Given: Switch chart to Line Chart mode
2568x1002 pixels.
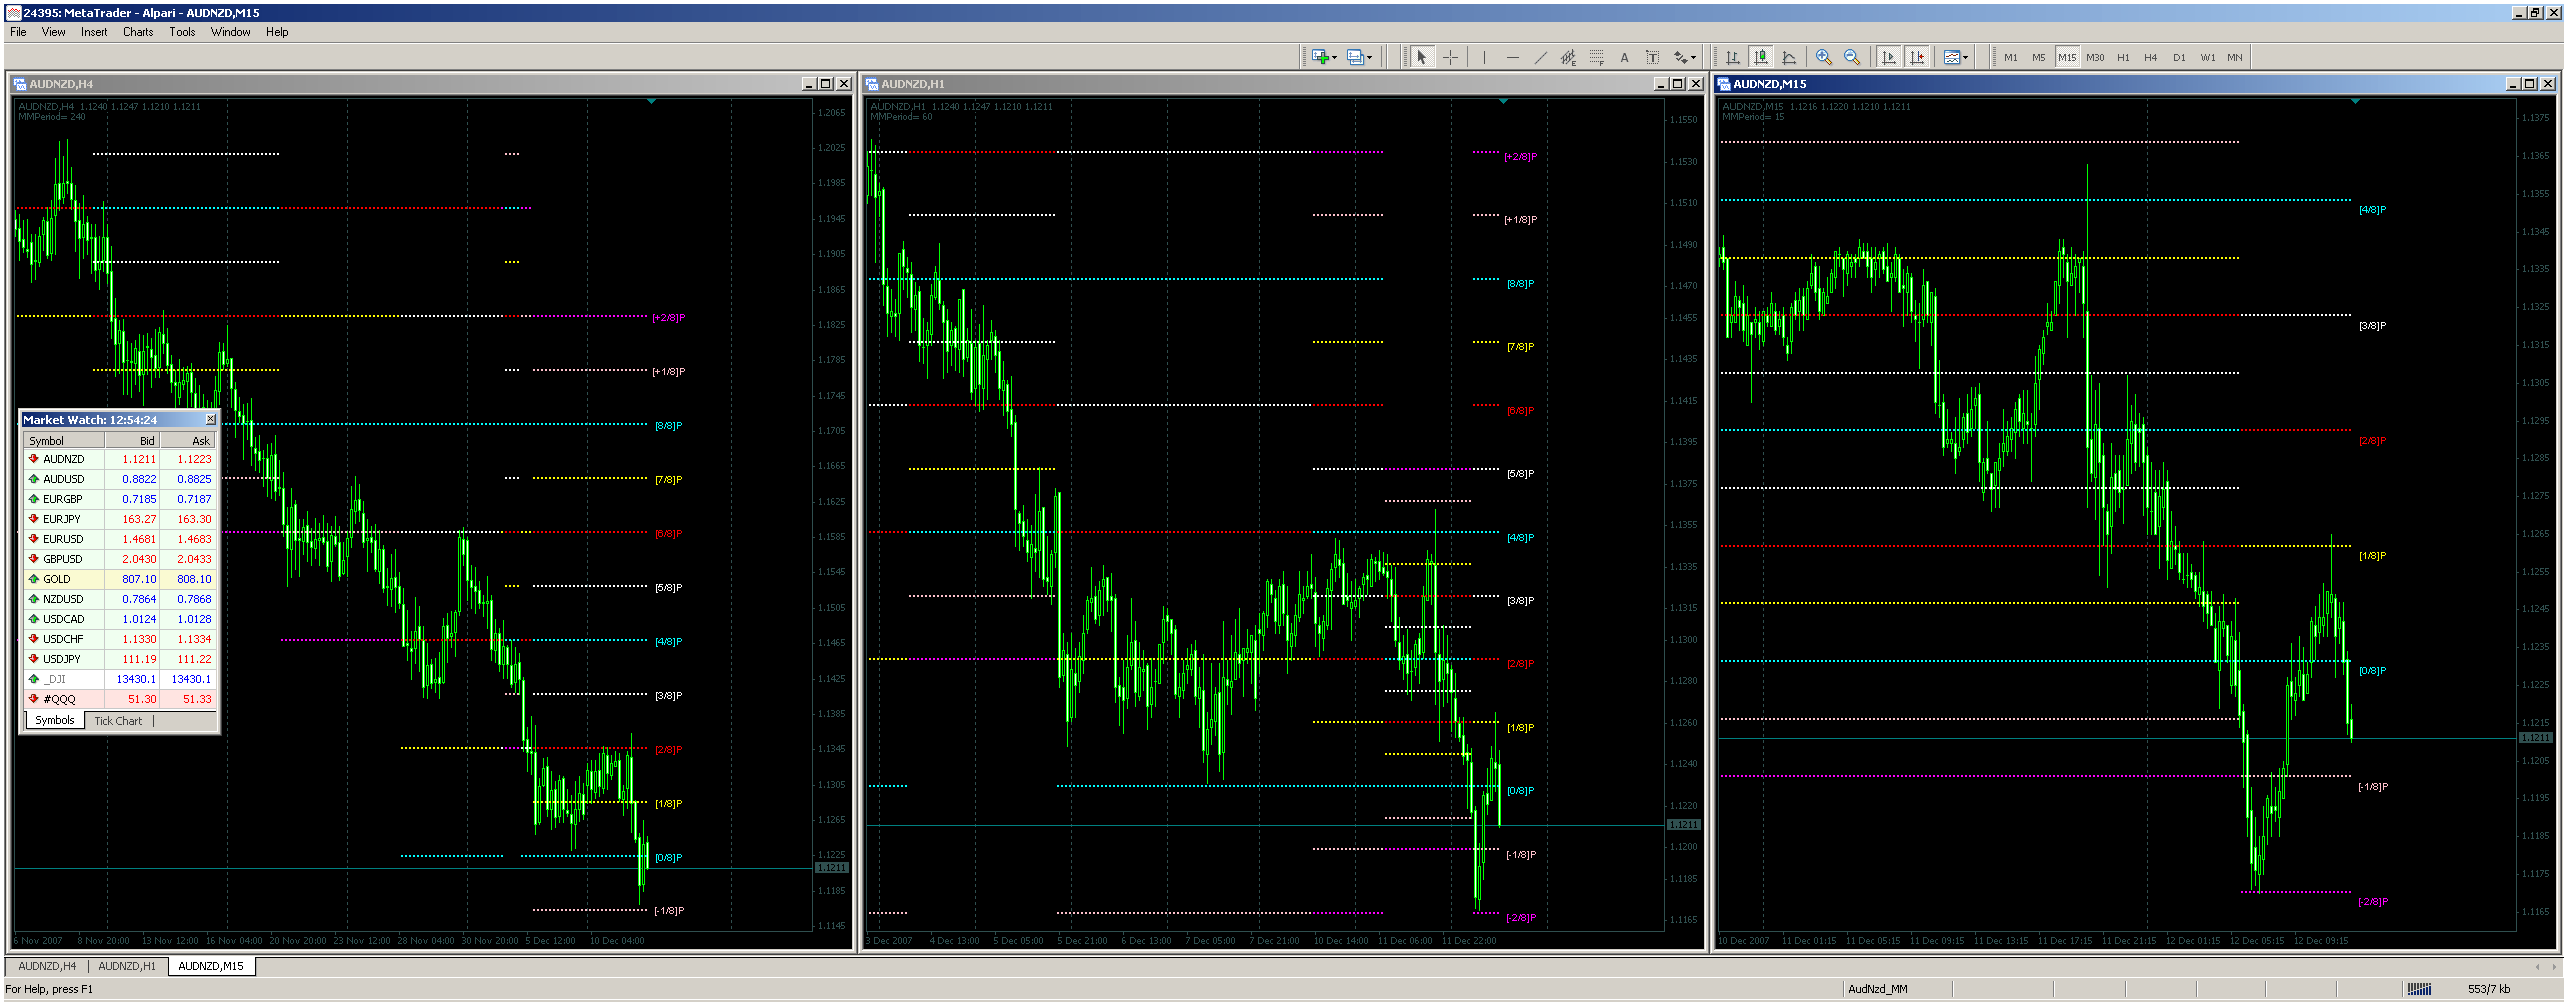Looking at the screenshot, I should [x=1789, y=57].
